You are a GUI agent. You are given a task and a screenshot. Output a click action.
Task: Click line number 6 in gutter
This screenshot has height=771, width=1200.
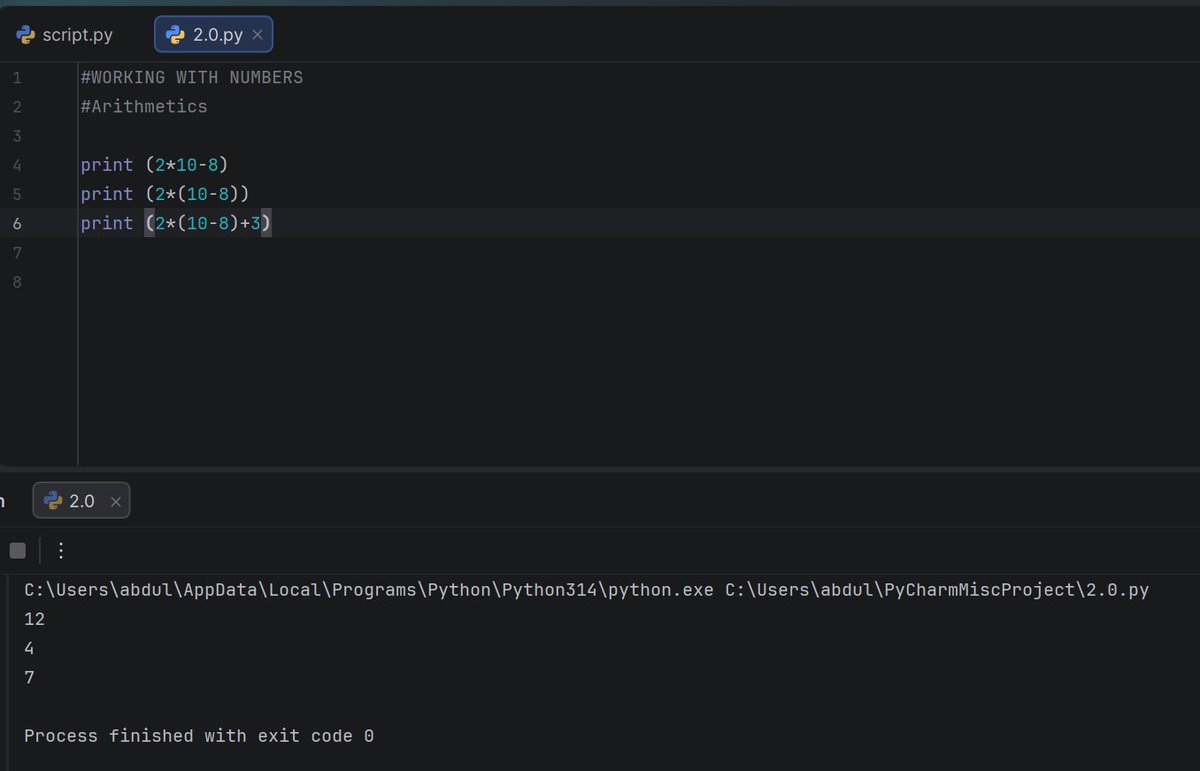(x=18, y=223)
